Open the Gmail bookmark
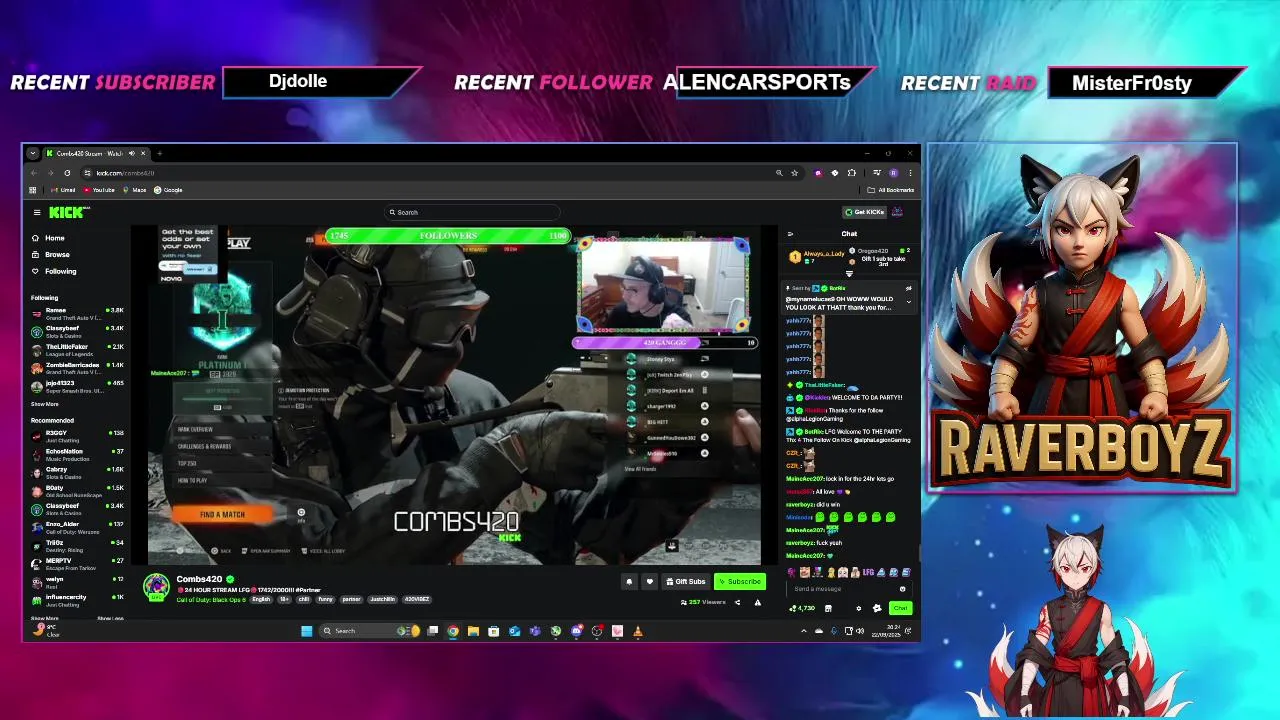The height and width of the screenshot is (720, 1280). (63, 190)
